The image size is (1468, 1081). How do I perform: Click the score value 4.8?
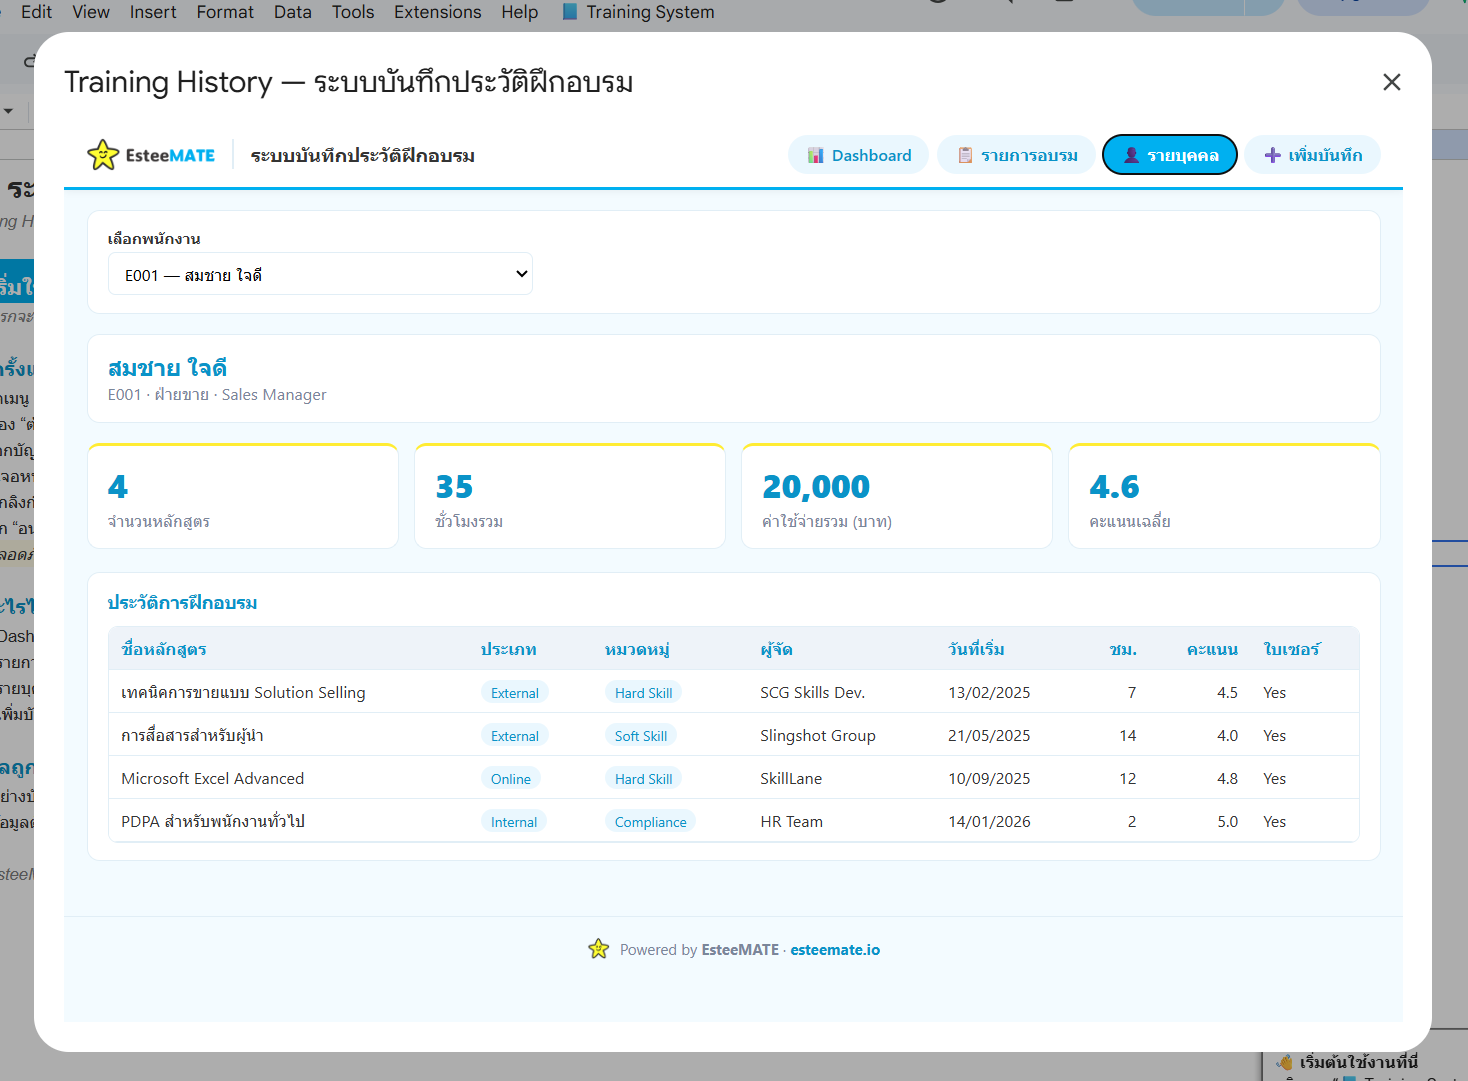pos(1227,778)
